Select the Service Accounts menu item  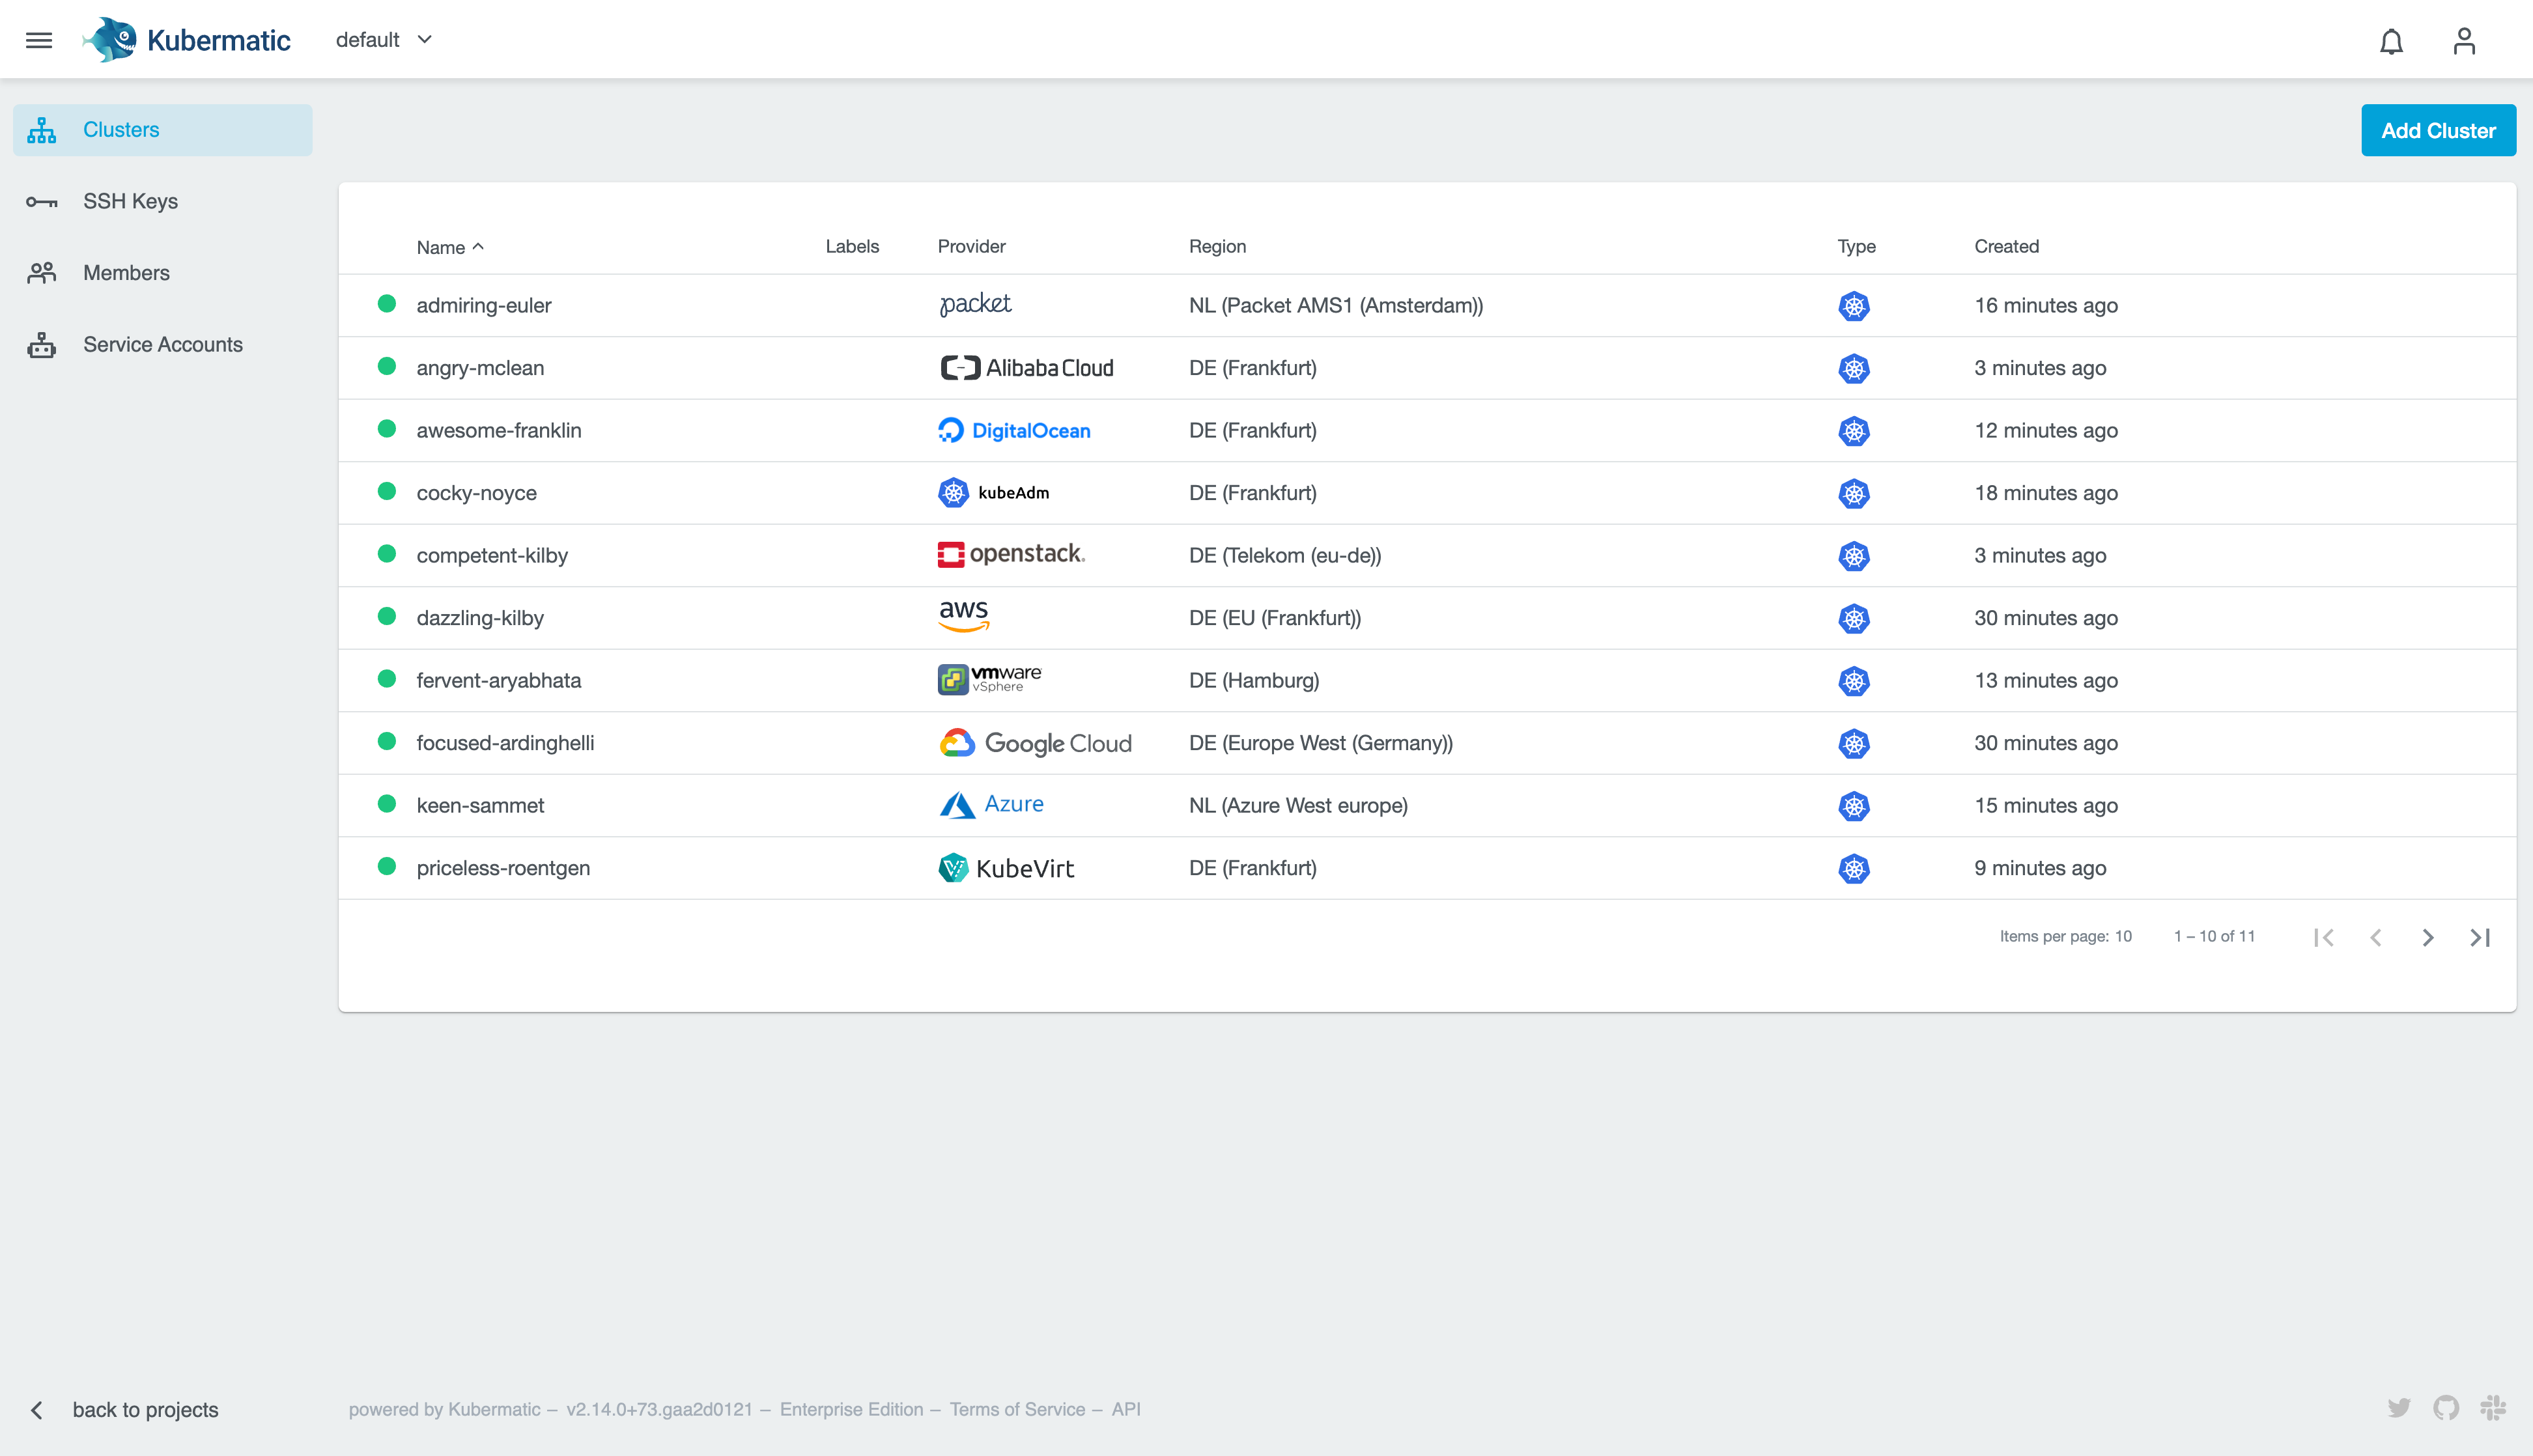[x=163, y=345]
